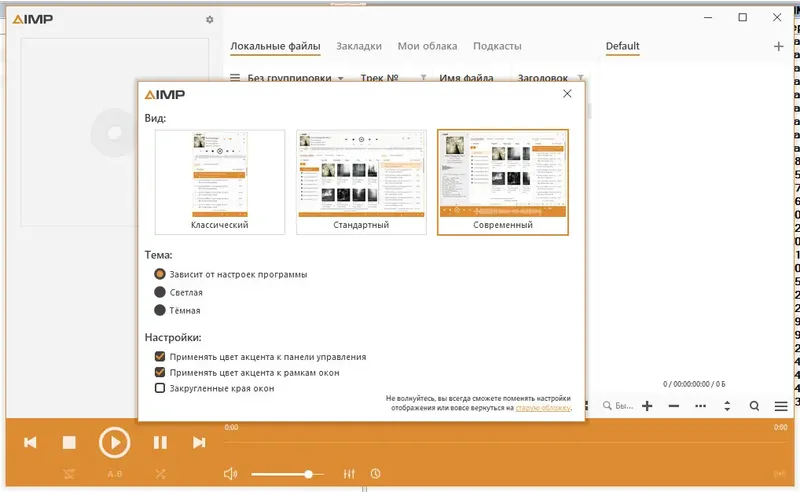
Task: Play the current track
Action: point(114,442)
